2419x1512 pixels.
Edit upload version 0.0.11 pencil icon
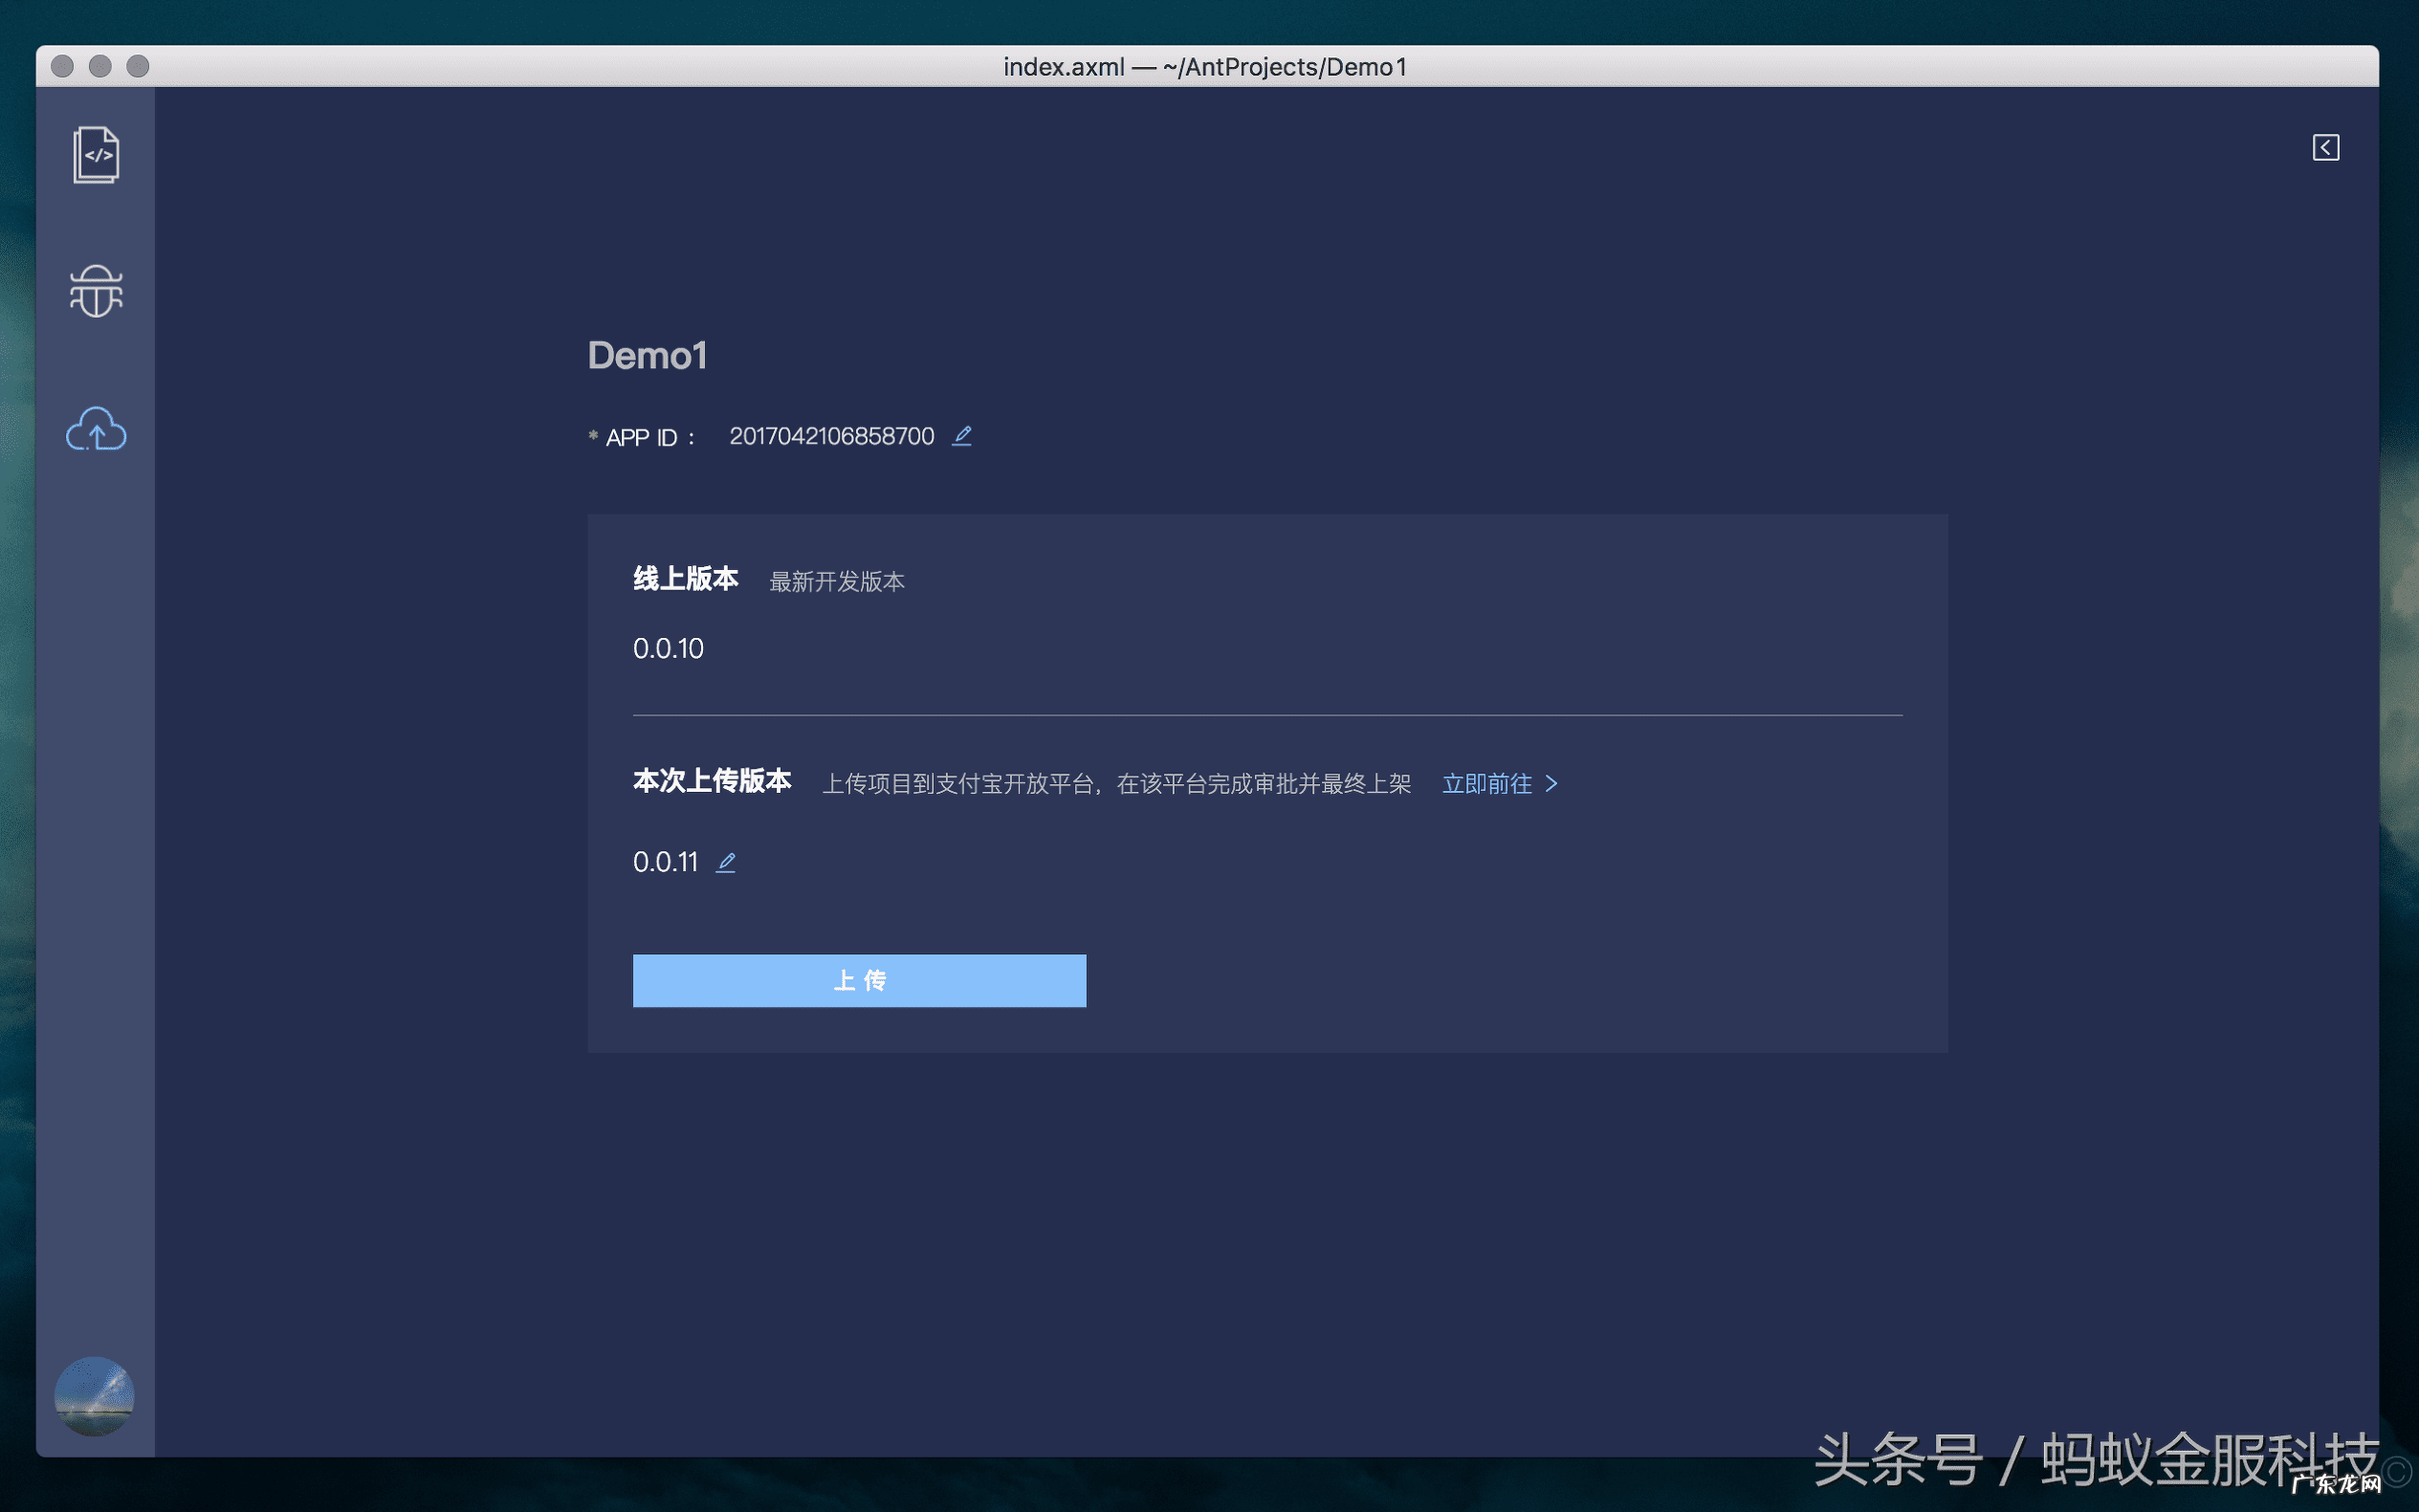tap(726, 862)
